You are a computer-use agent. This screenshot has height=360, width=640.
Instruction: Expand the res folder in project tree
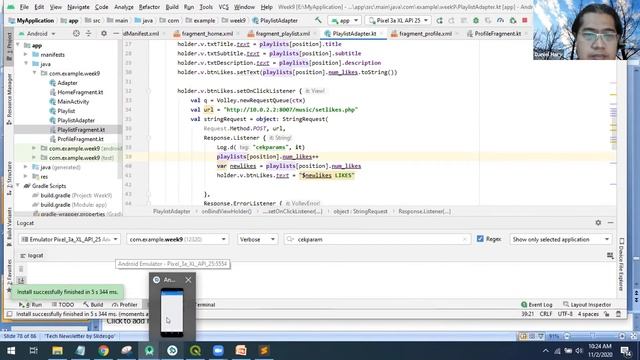pos(26,176)
